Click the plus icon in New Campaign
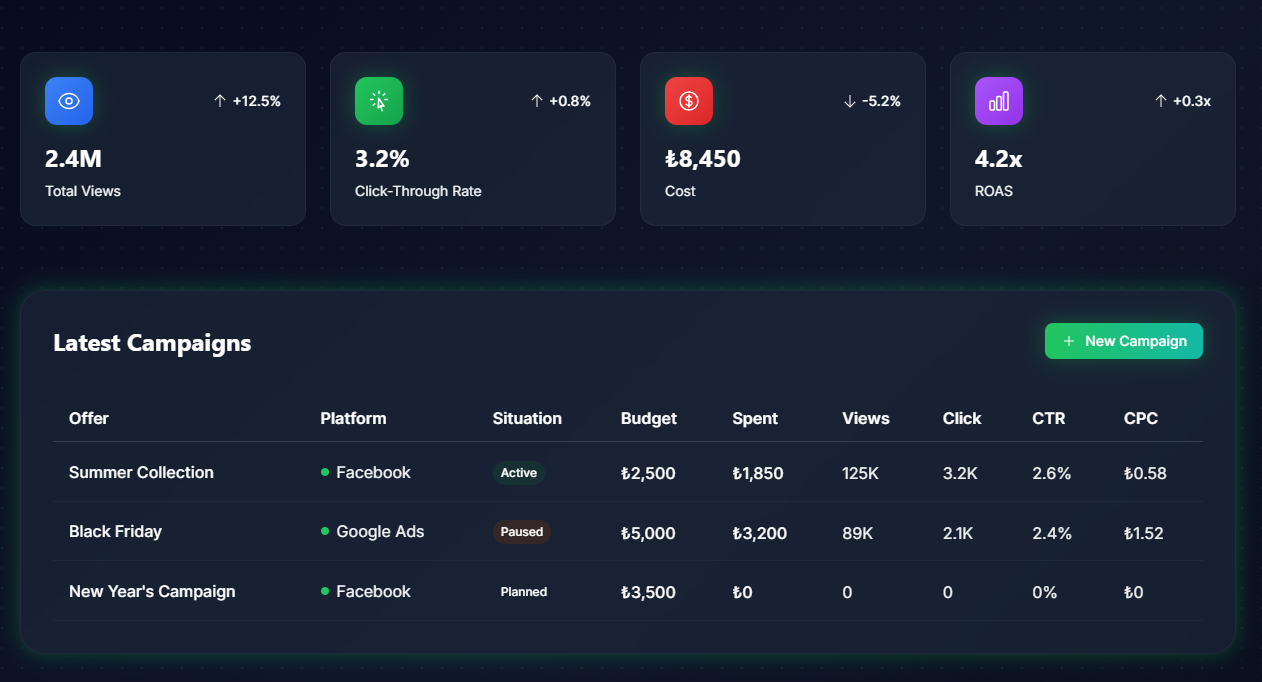Image resolution: width=1262 pixels, height=682 pixels. click(1069, 341)
